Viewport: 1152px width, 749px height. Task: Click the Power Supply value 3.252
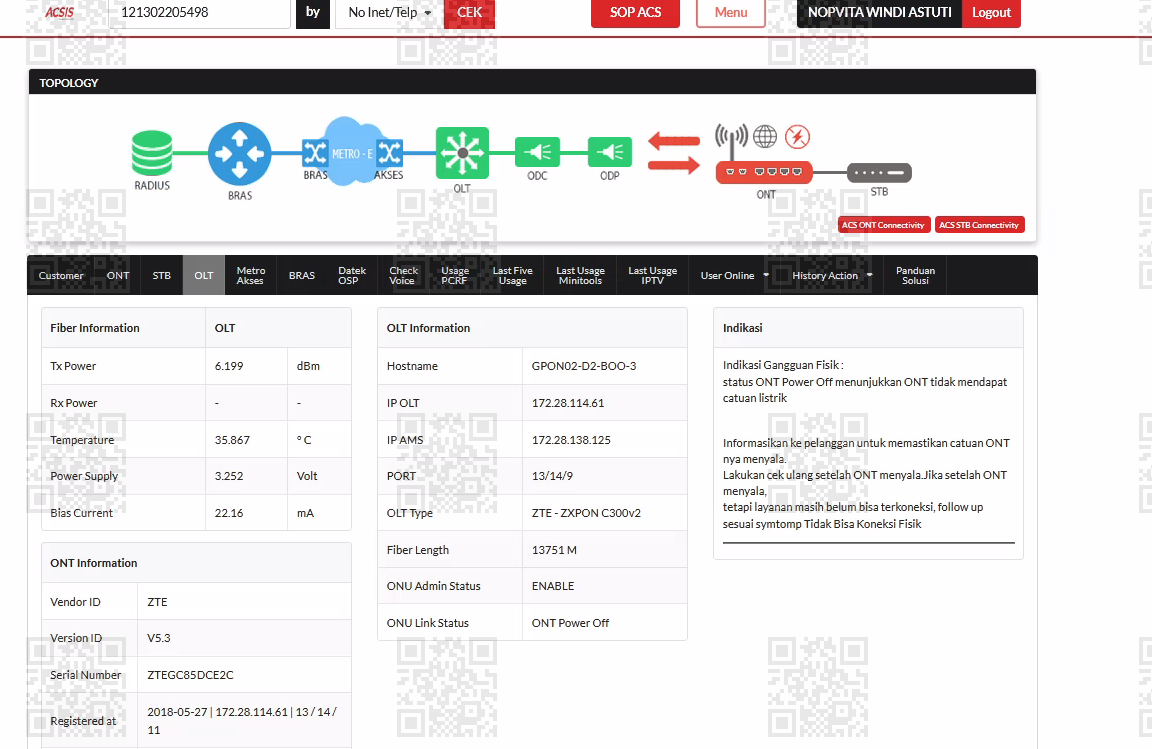[228, 476]
